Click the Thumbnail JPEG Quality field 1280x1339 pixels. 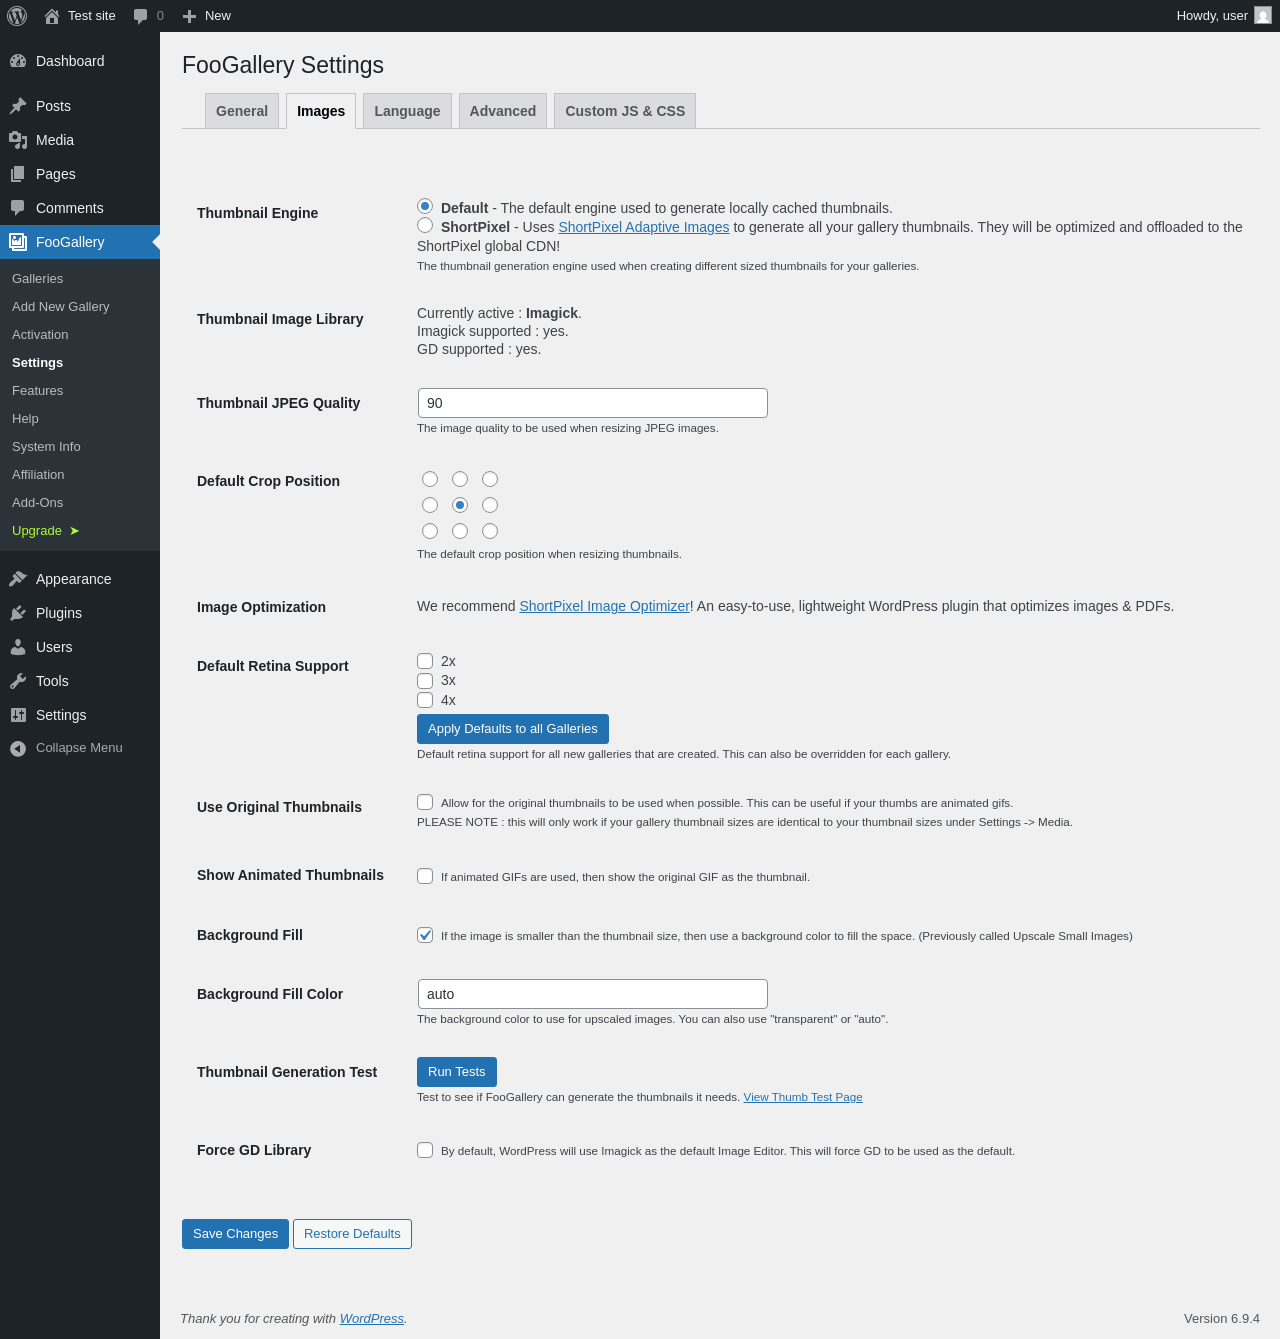tap(593, 403)
